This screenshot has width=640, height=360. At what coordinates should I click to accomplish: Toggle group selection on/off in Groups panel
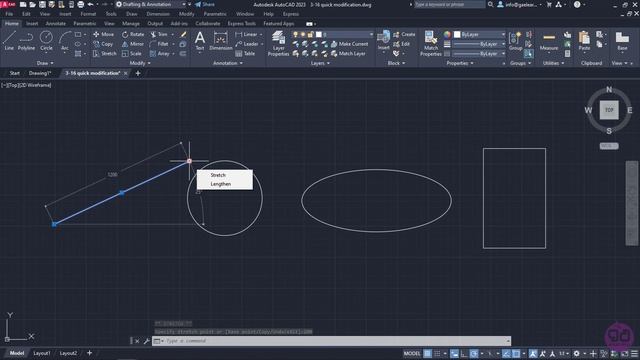[529, 53]
